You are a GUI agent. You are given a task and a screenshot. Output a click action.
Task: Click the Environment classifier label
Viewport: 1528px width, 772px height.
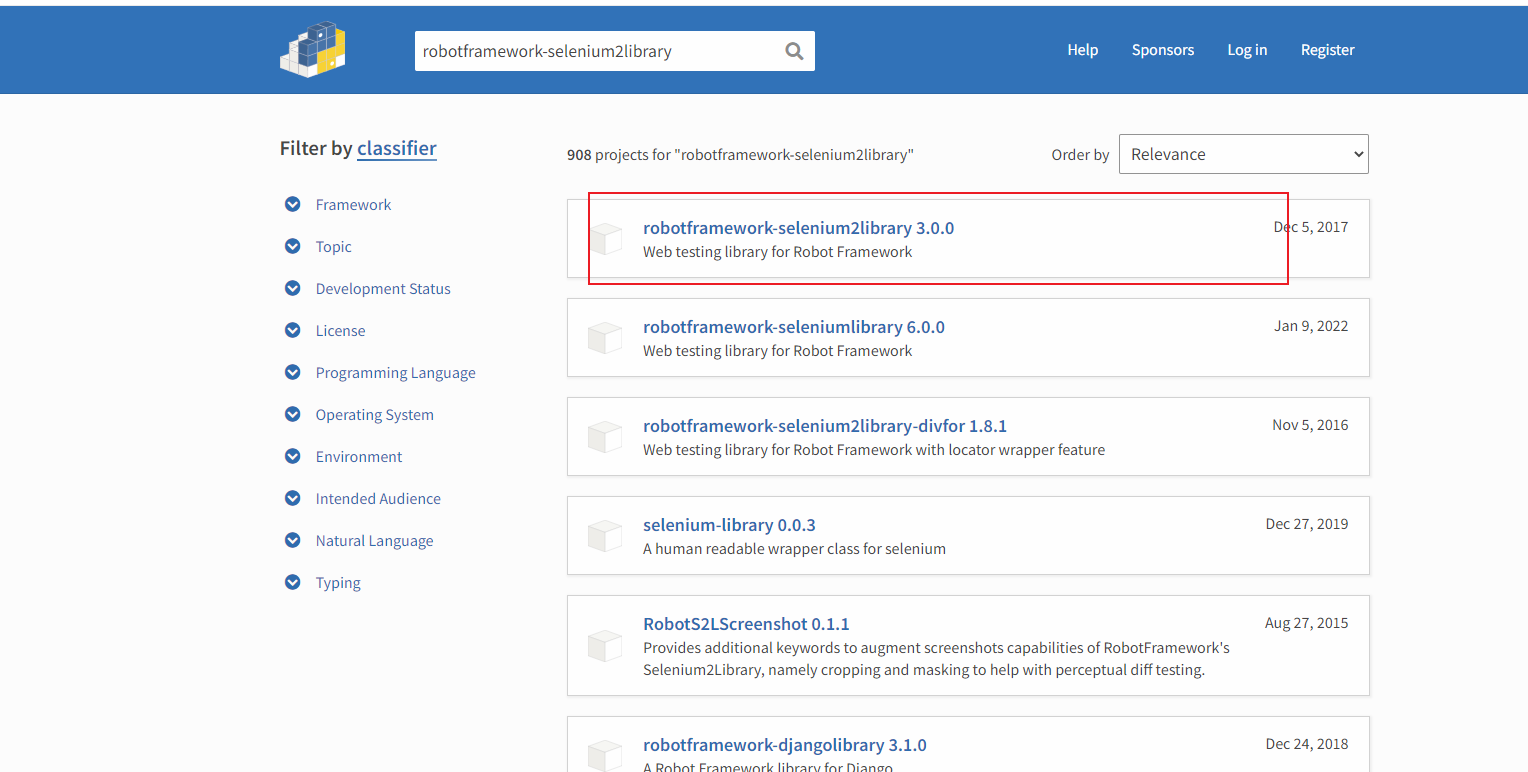click(x=358, y=456)
